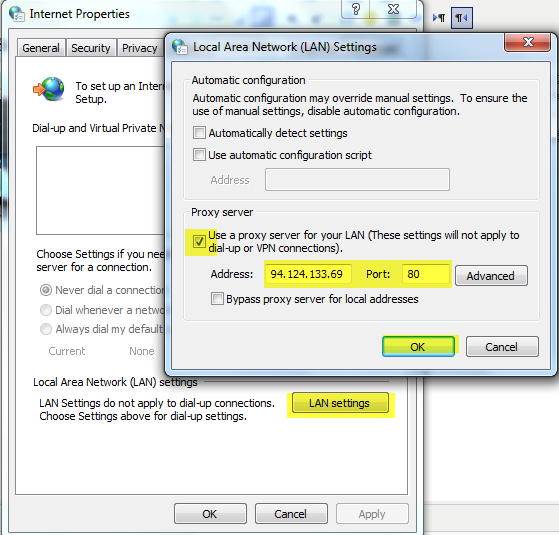Open the General tab

41,48
